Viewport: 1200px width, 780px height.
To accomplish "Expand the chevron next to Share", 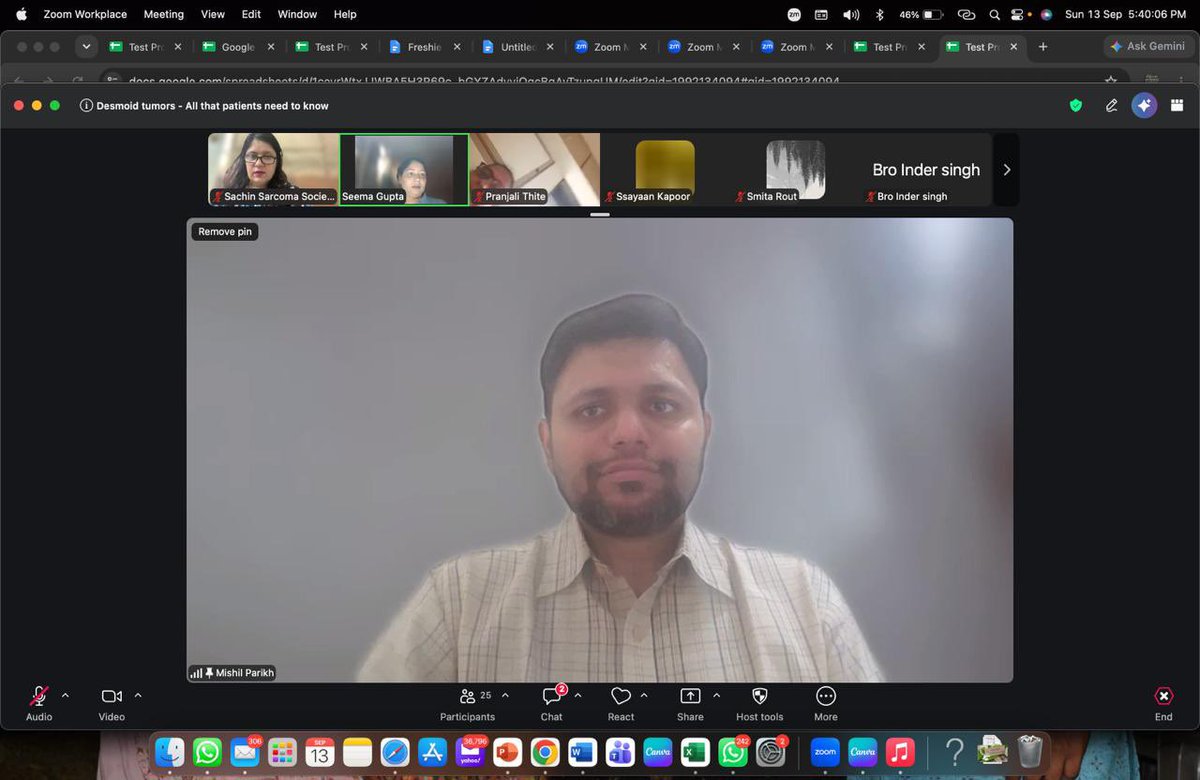I will coord(716,695).
